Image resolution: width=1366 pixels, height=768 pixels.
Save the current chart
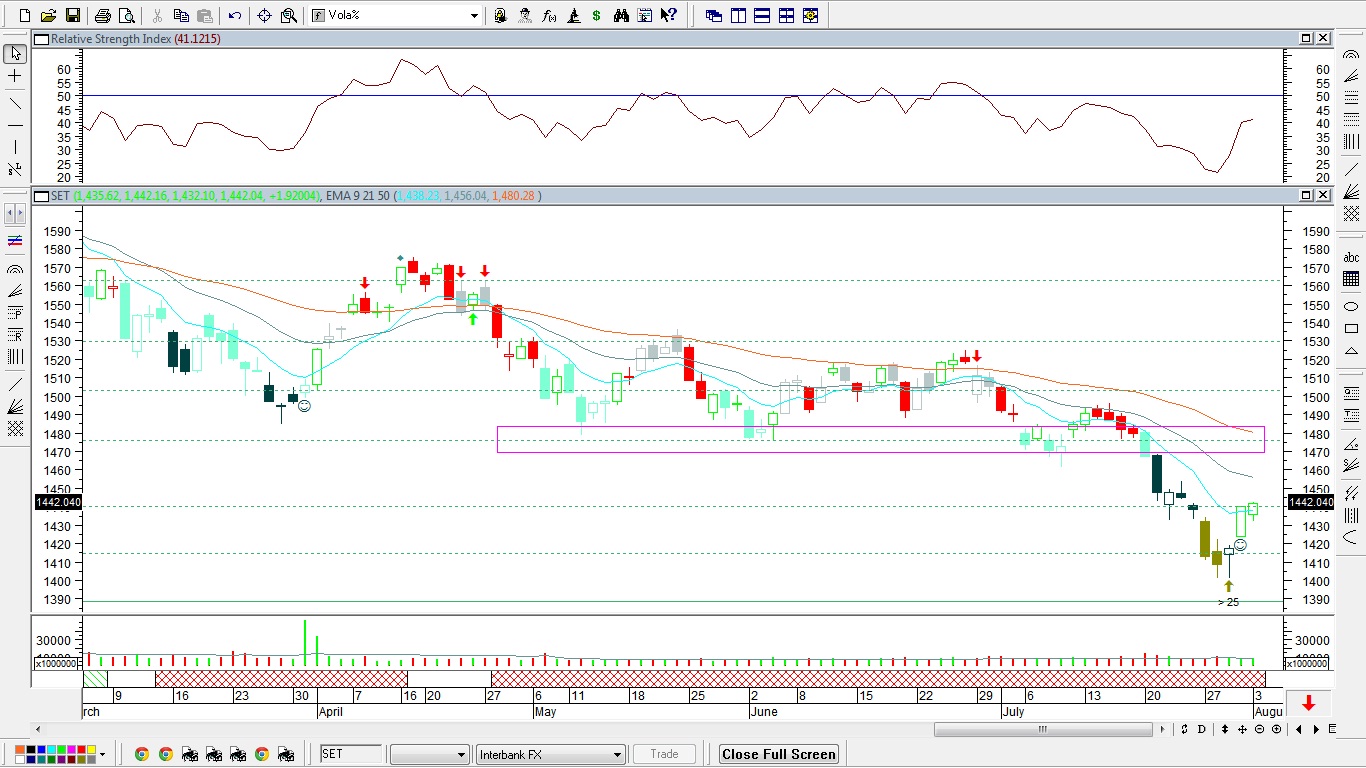coord(73,15)
